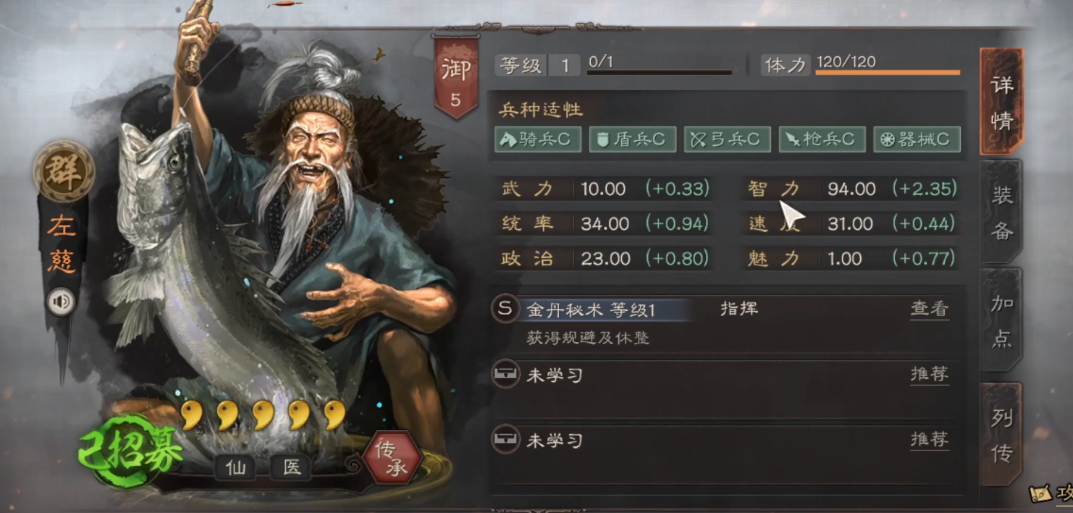
Task: Click 推荐 for the second unlearned skill
Action: coord(929,440)
